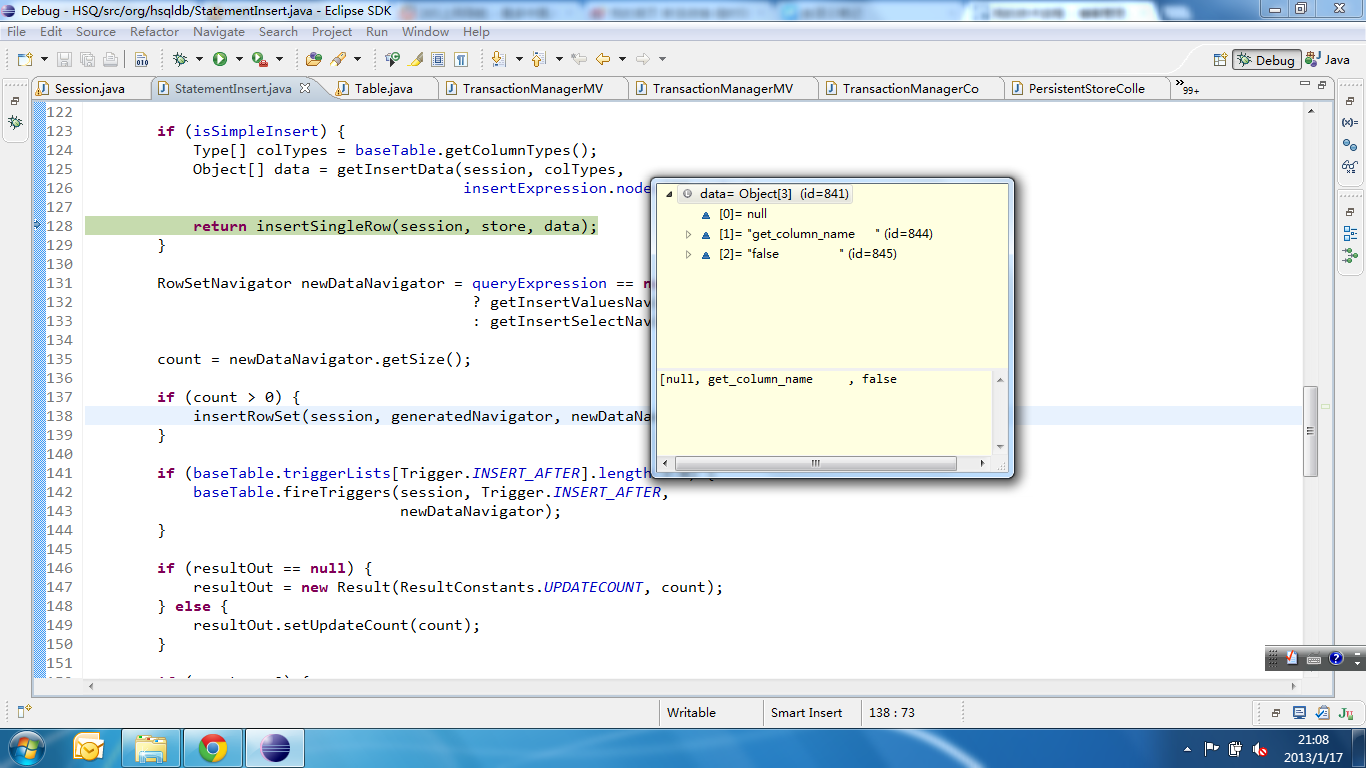The image size is (1366, 768).
Task: Expand the [1] "get_column_name" array element
Action: (x=688, y=234)
